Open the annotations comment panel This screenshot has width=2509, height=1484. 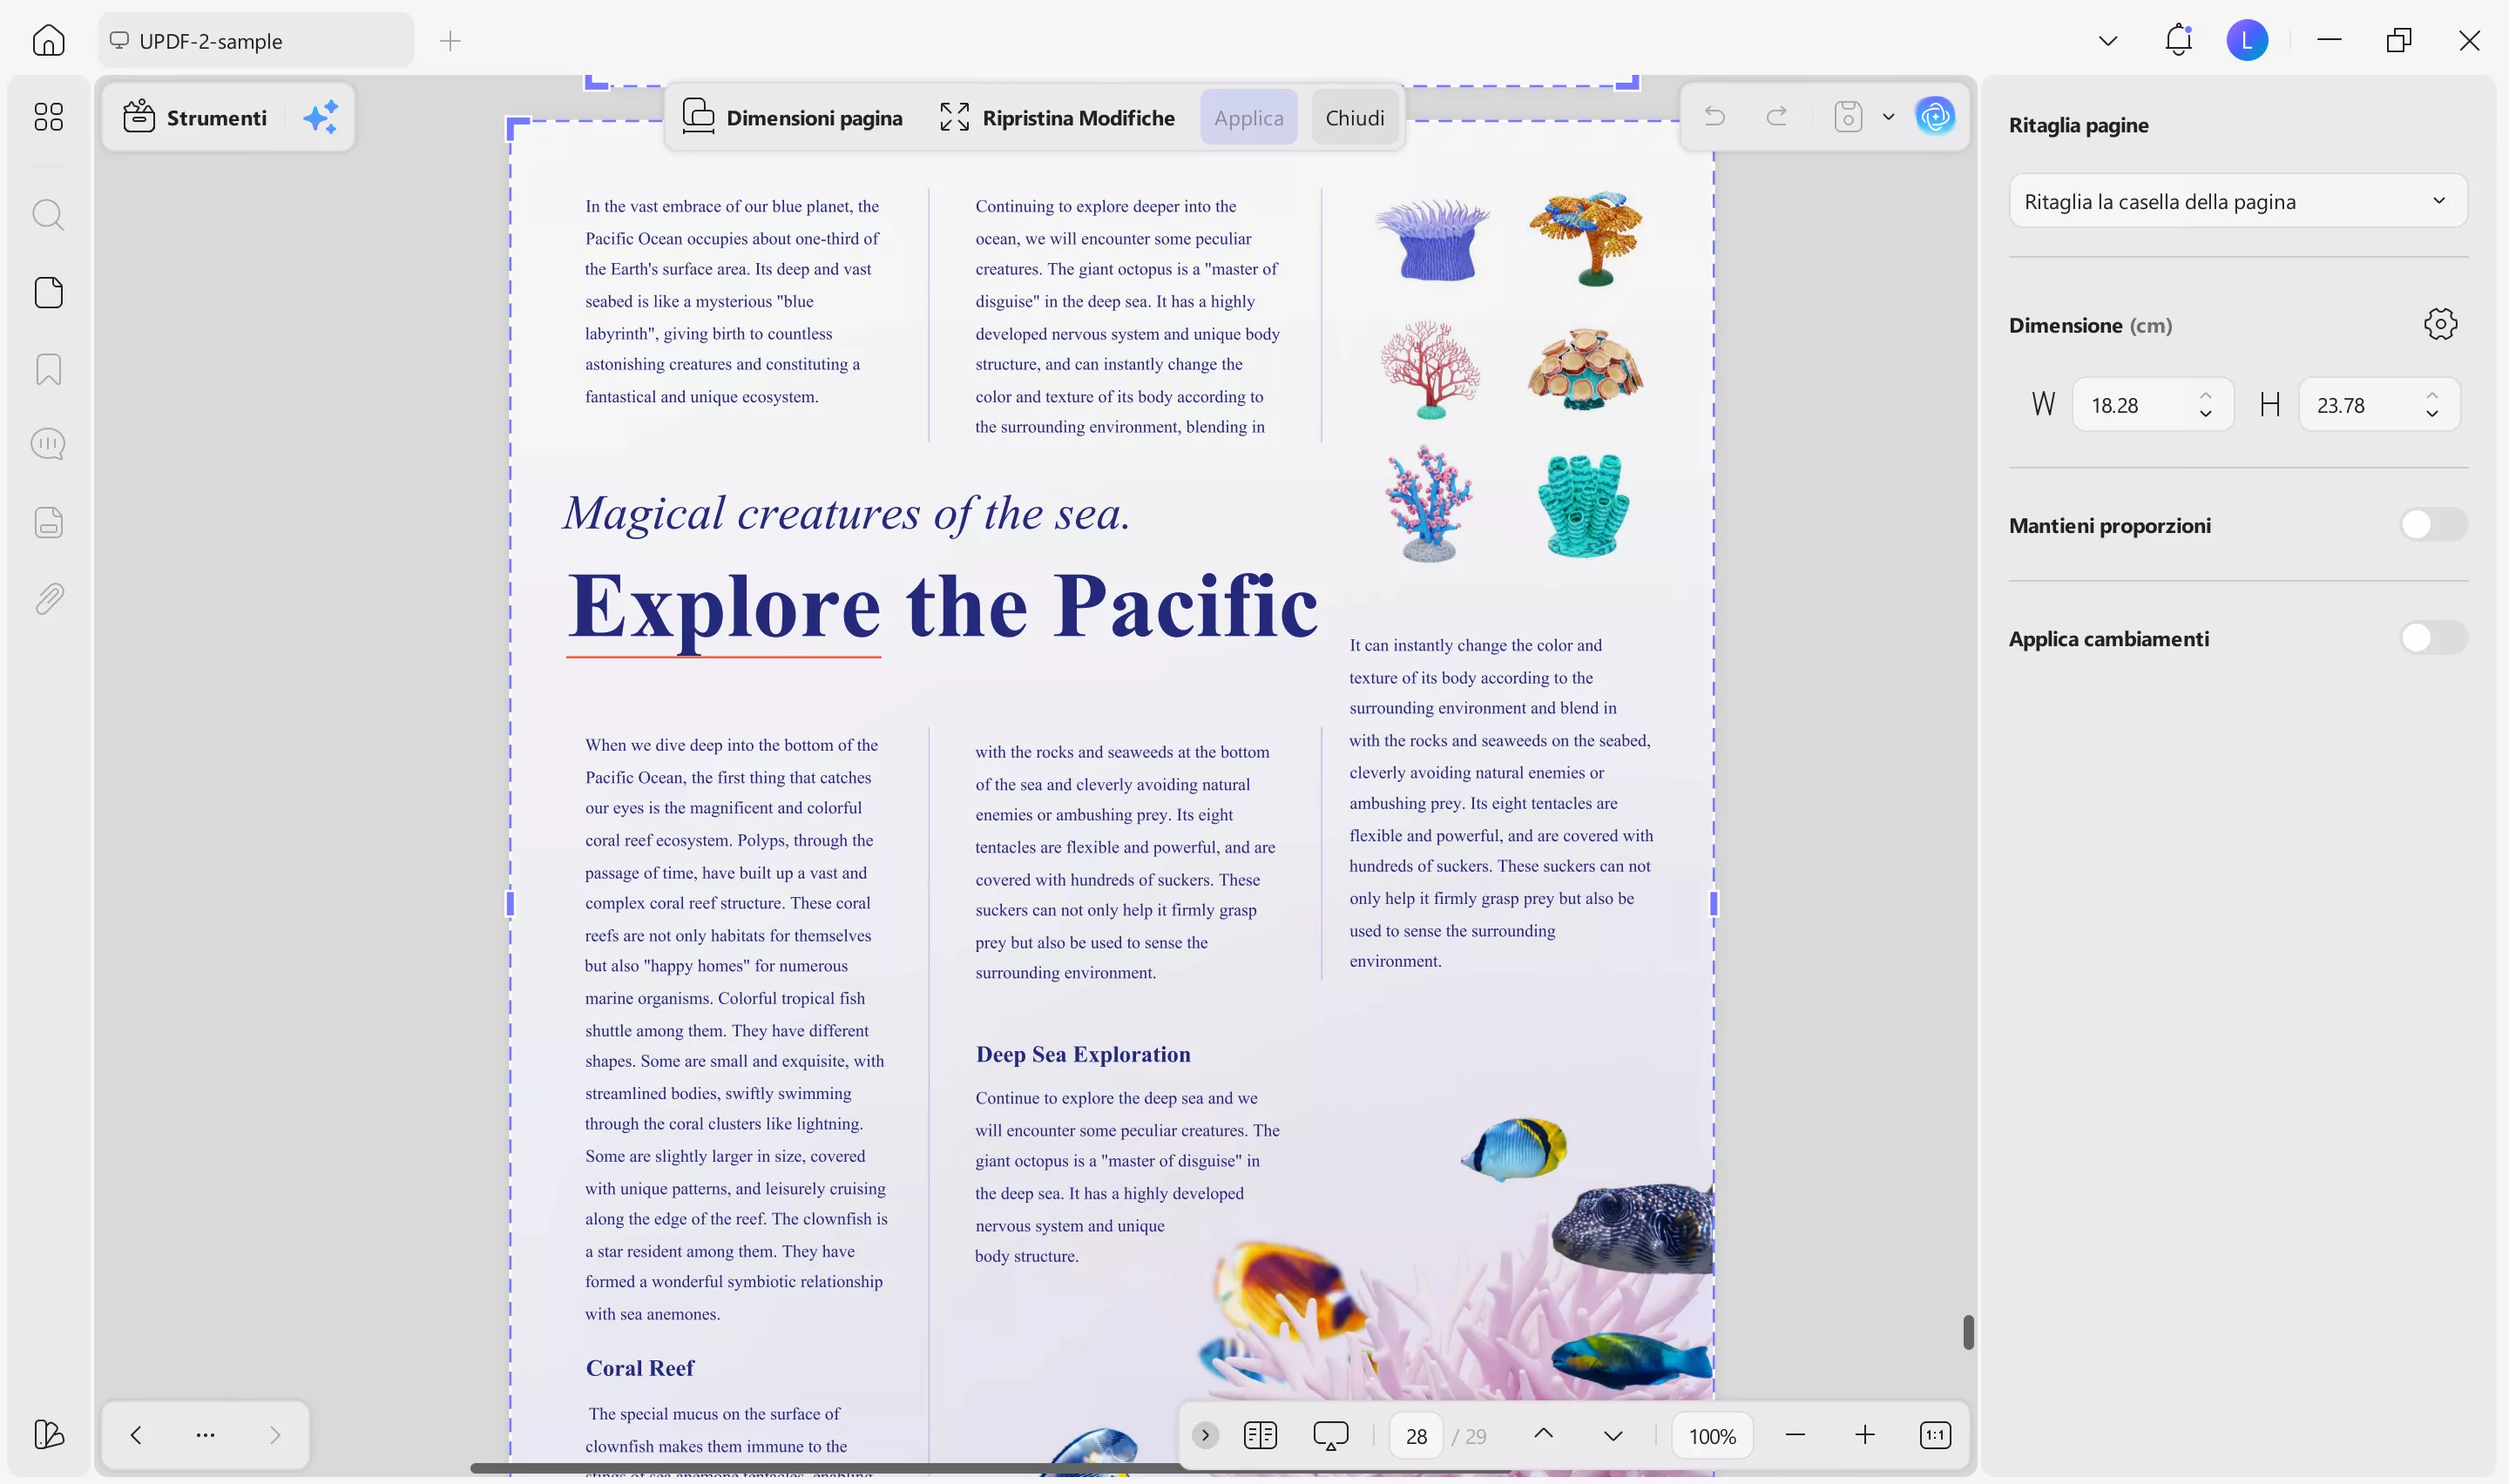pyautogui.click(x=48, y=443)
